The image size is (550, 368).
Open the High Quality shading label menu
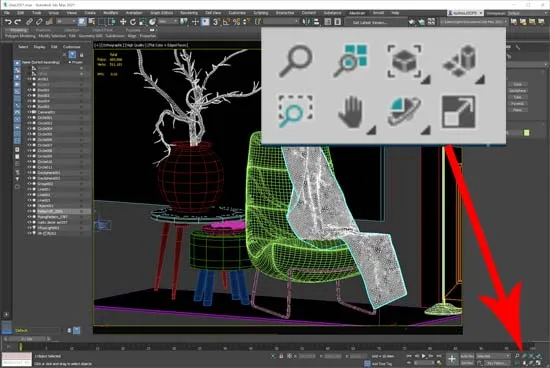click(135, 45)
